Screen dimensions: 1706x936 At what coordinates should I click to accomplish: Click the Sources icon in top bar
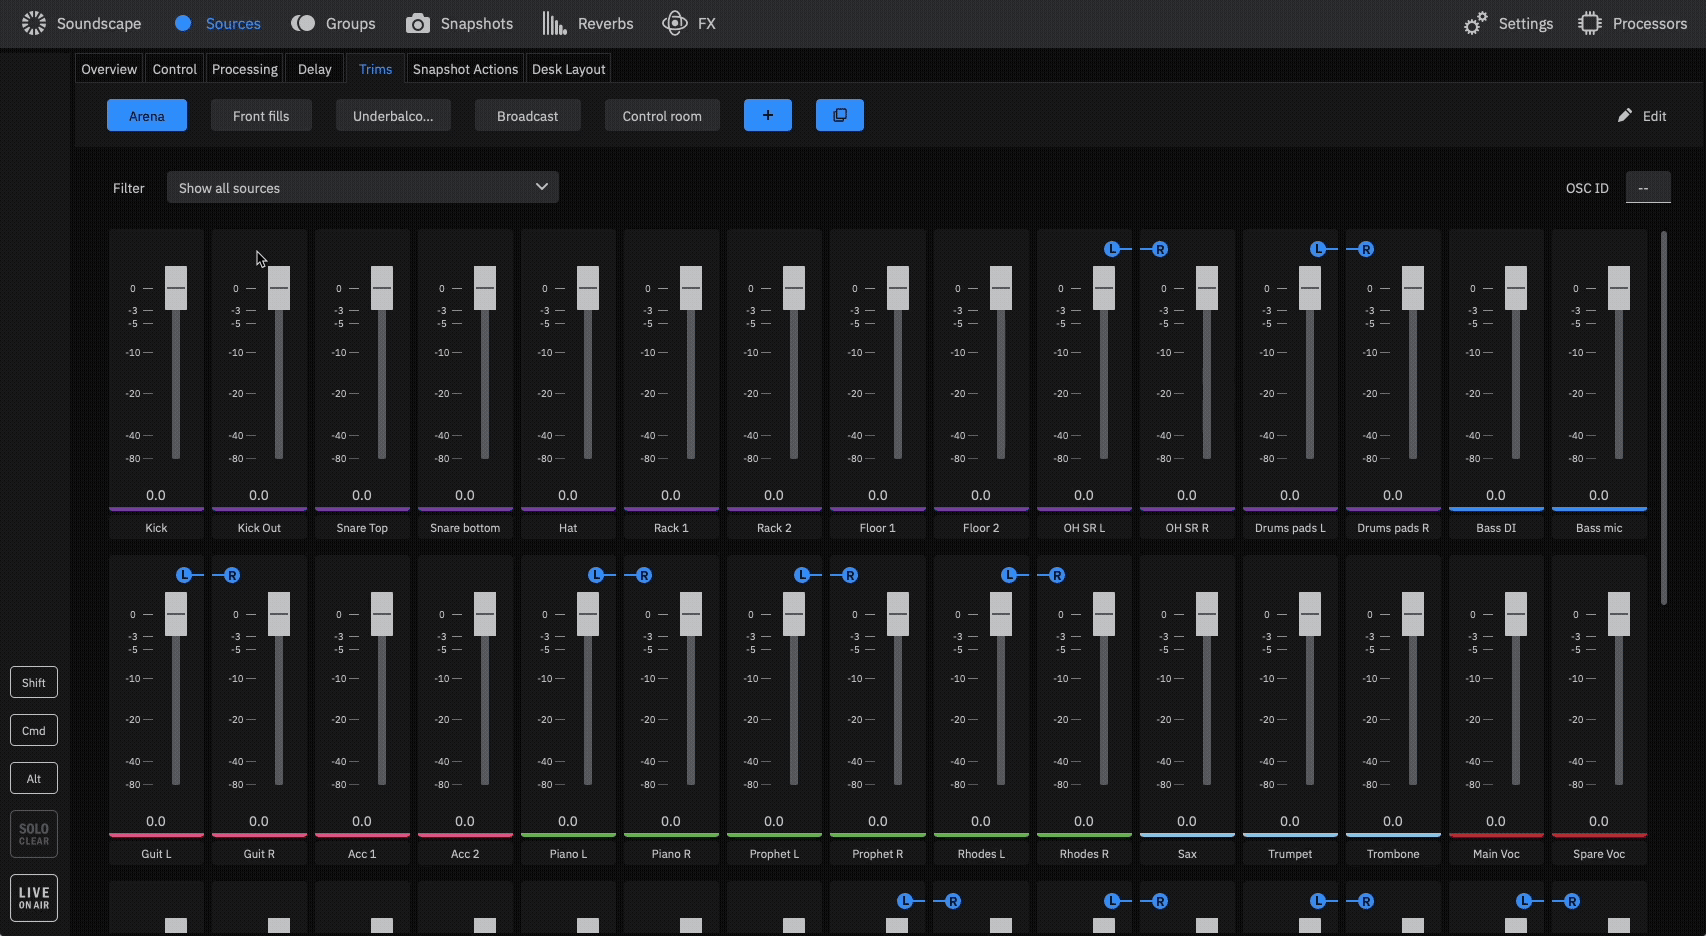[x=183, y=23]
